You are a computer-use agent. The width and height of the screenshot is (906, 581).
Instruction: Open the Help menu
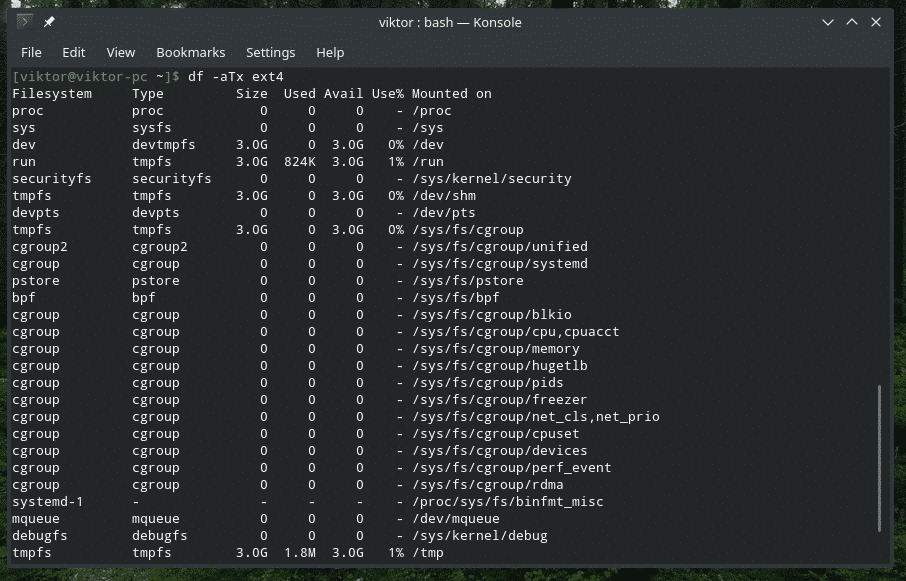[x=330, y=52]
